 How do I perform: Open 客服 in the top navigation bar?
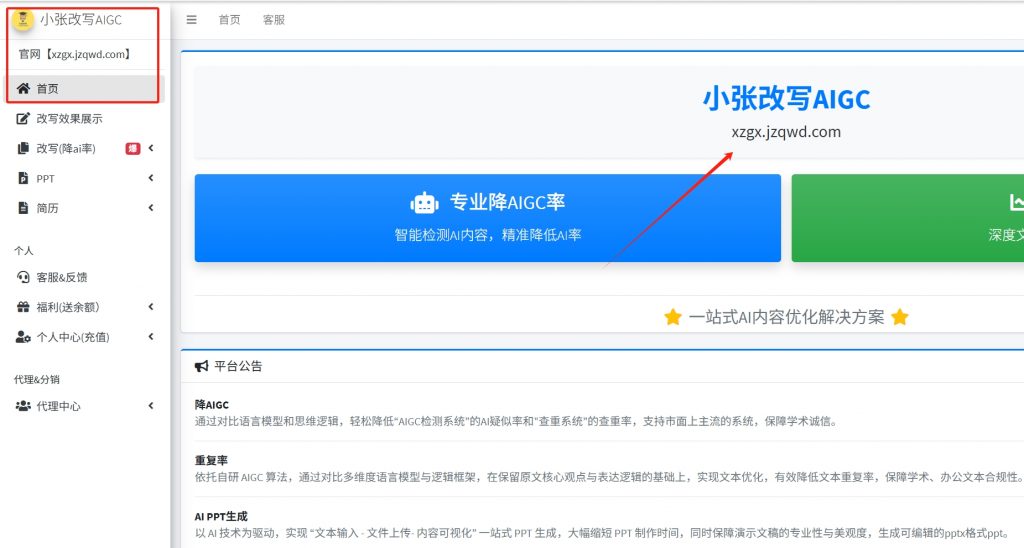click(273, 19)
